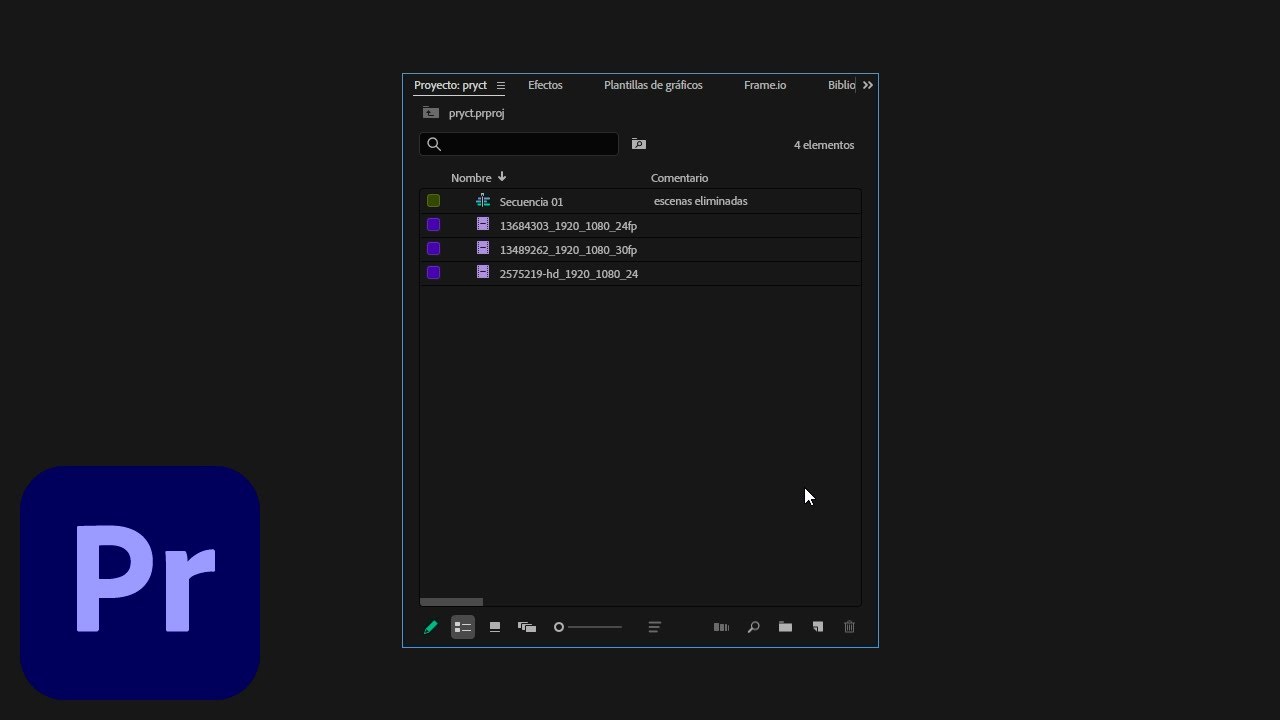This screenshot has width=1280, height=720.
Task: Select the 13684303_1920_1080_24fp clip name
Action: (568, 226)
